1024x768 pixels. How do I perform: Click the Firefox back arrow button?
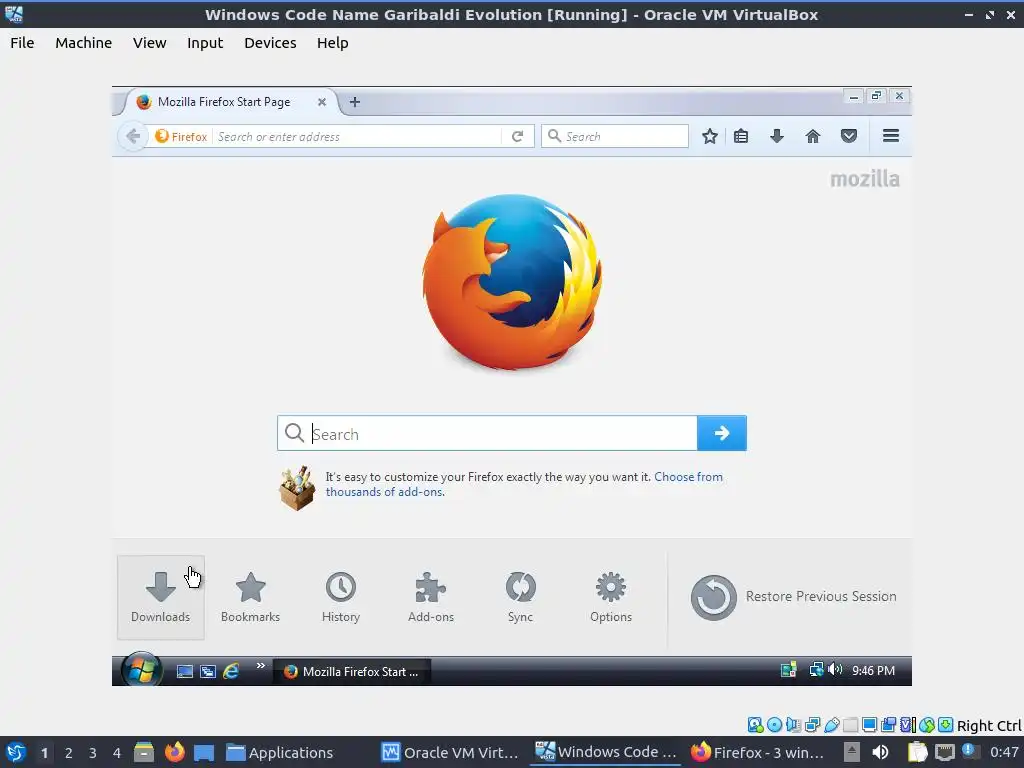tap(133, 136)
